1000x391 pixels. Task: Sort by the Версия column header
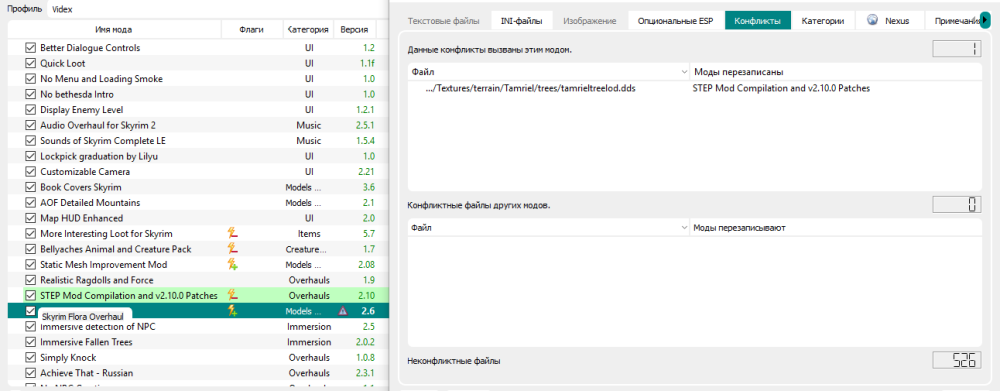[x=354, y=29]
